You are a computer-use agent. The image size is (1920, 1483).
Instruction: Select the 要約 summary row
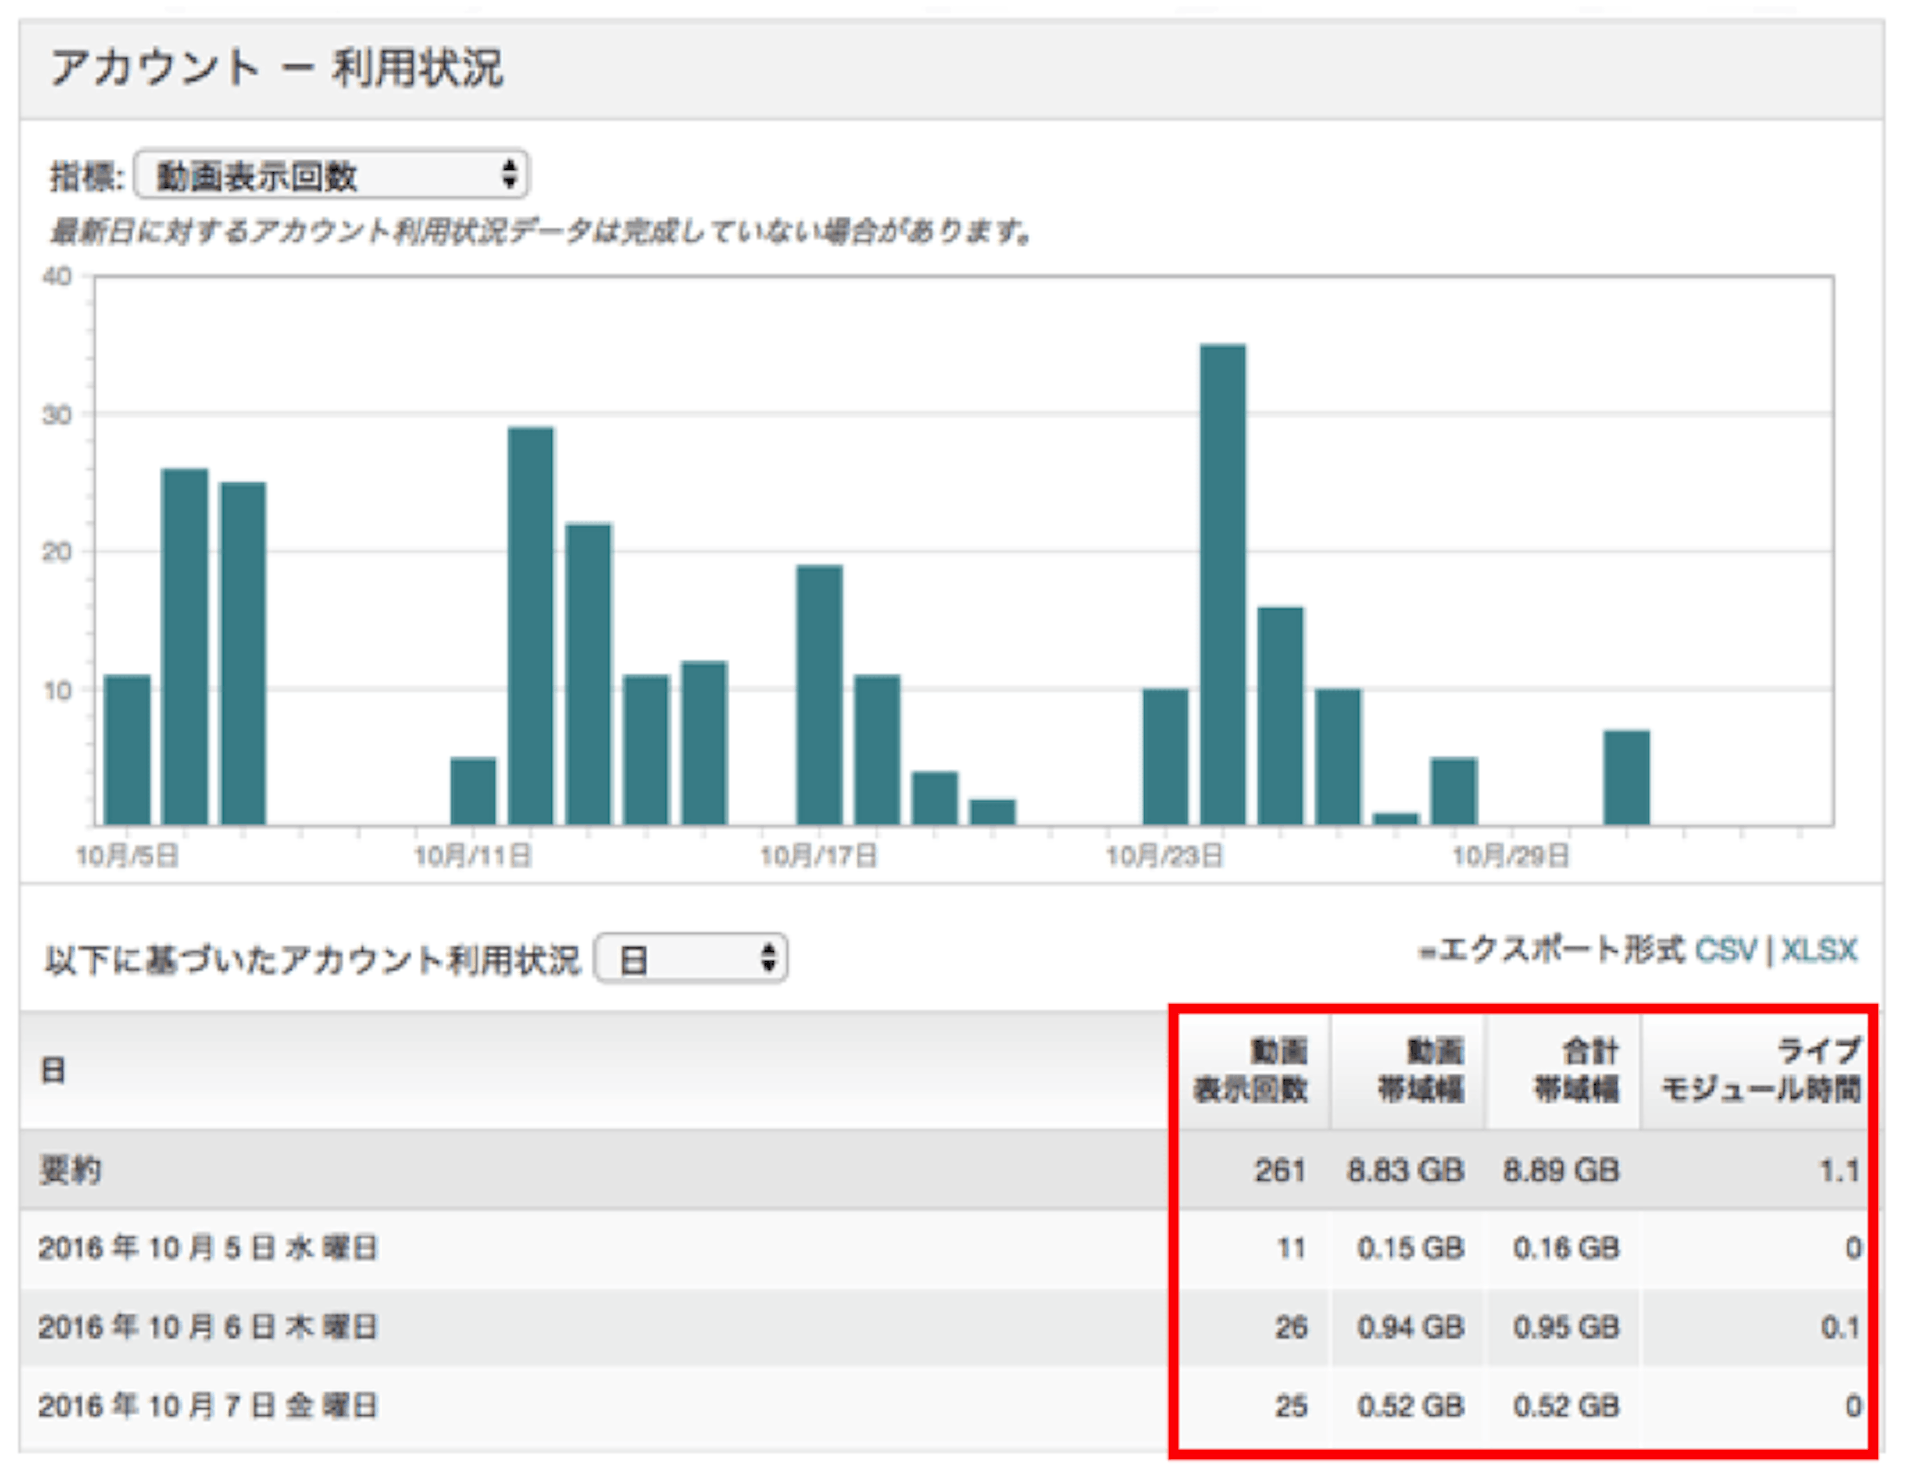[70, 1169]
